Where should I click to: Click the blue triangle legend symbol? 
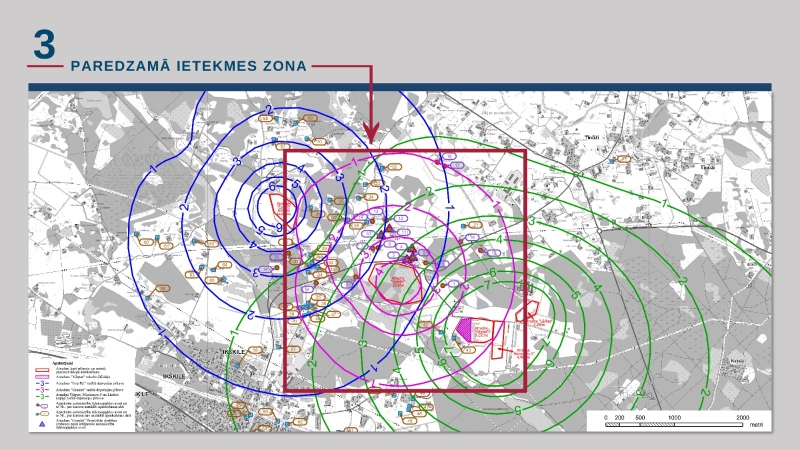point(42,424)
